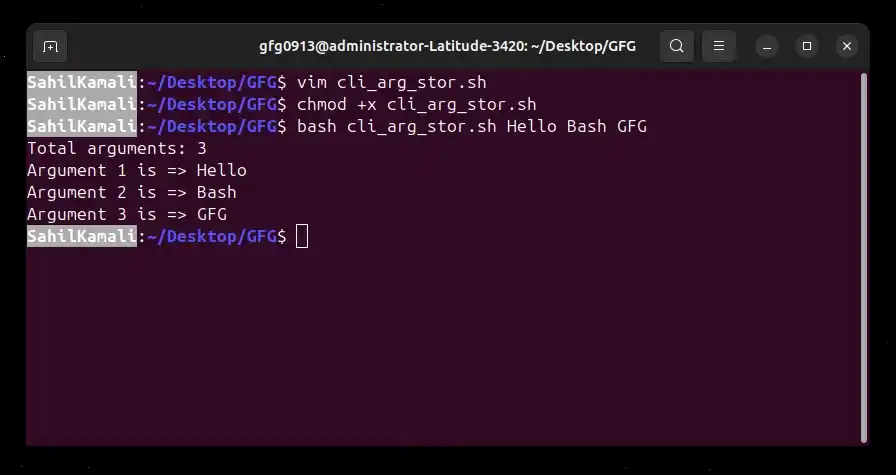
Task: Click the 'Total arguments: 3' output line
Action: [117, 149]
